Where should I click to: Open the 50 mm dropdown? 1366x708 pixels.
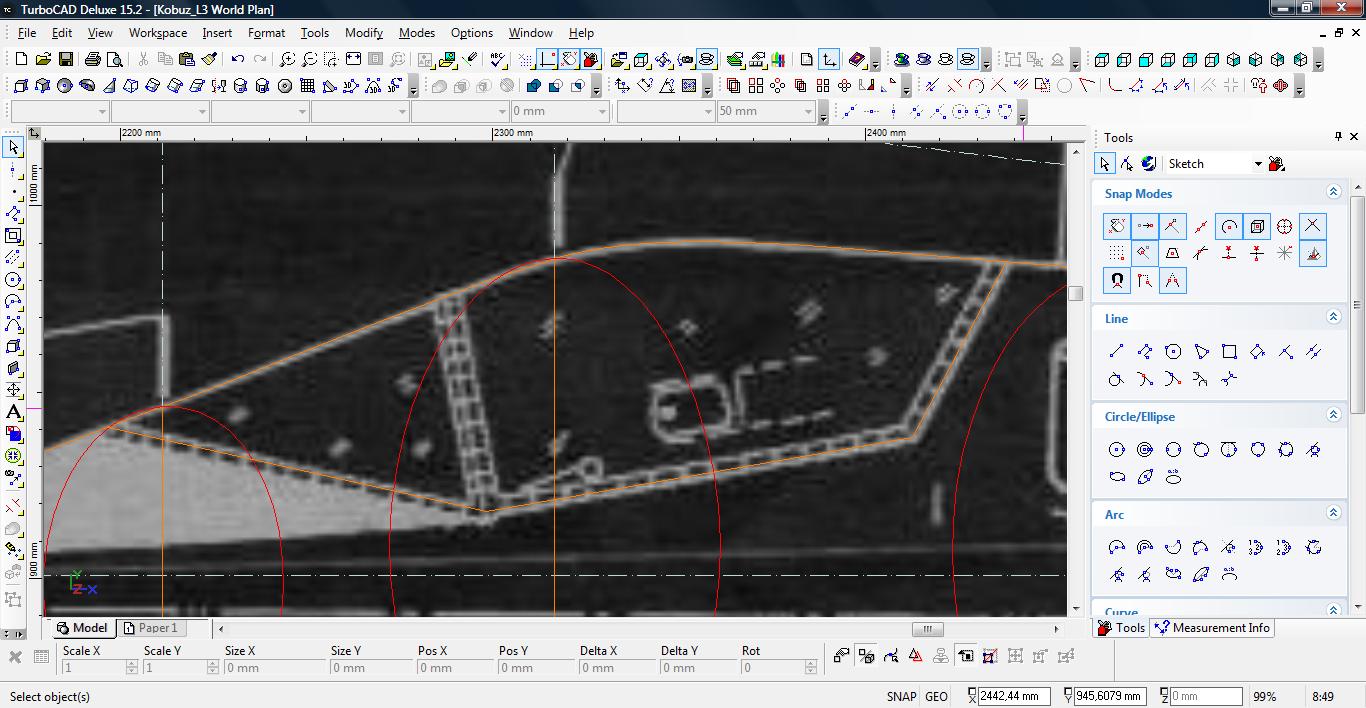click(809, 111)
